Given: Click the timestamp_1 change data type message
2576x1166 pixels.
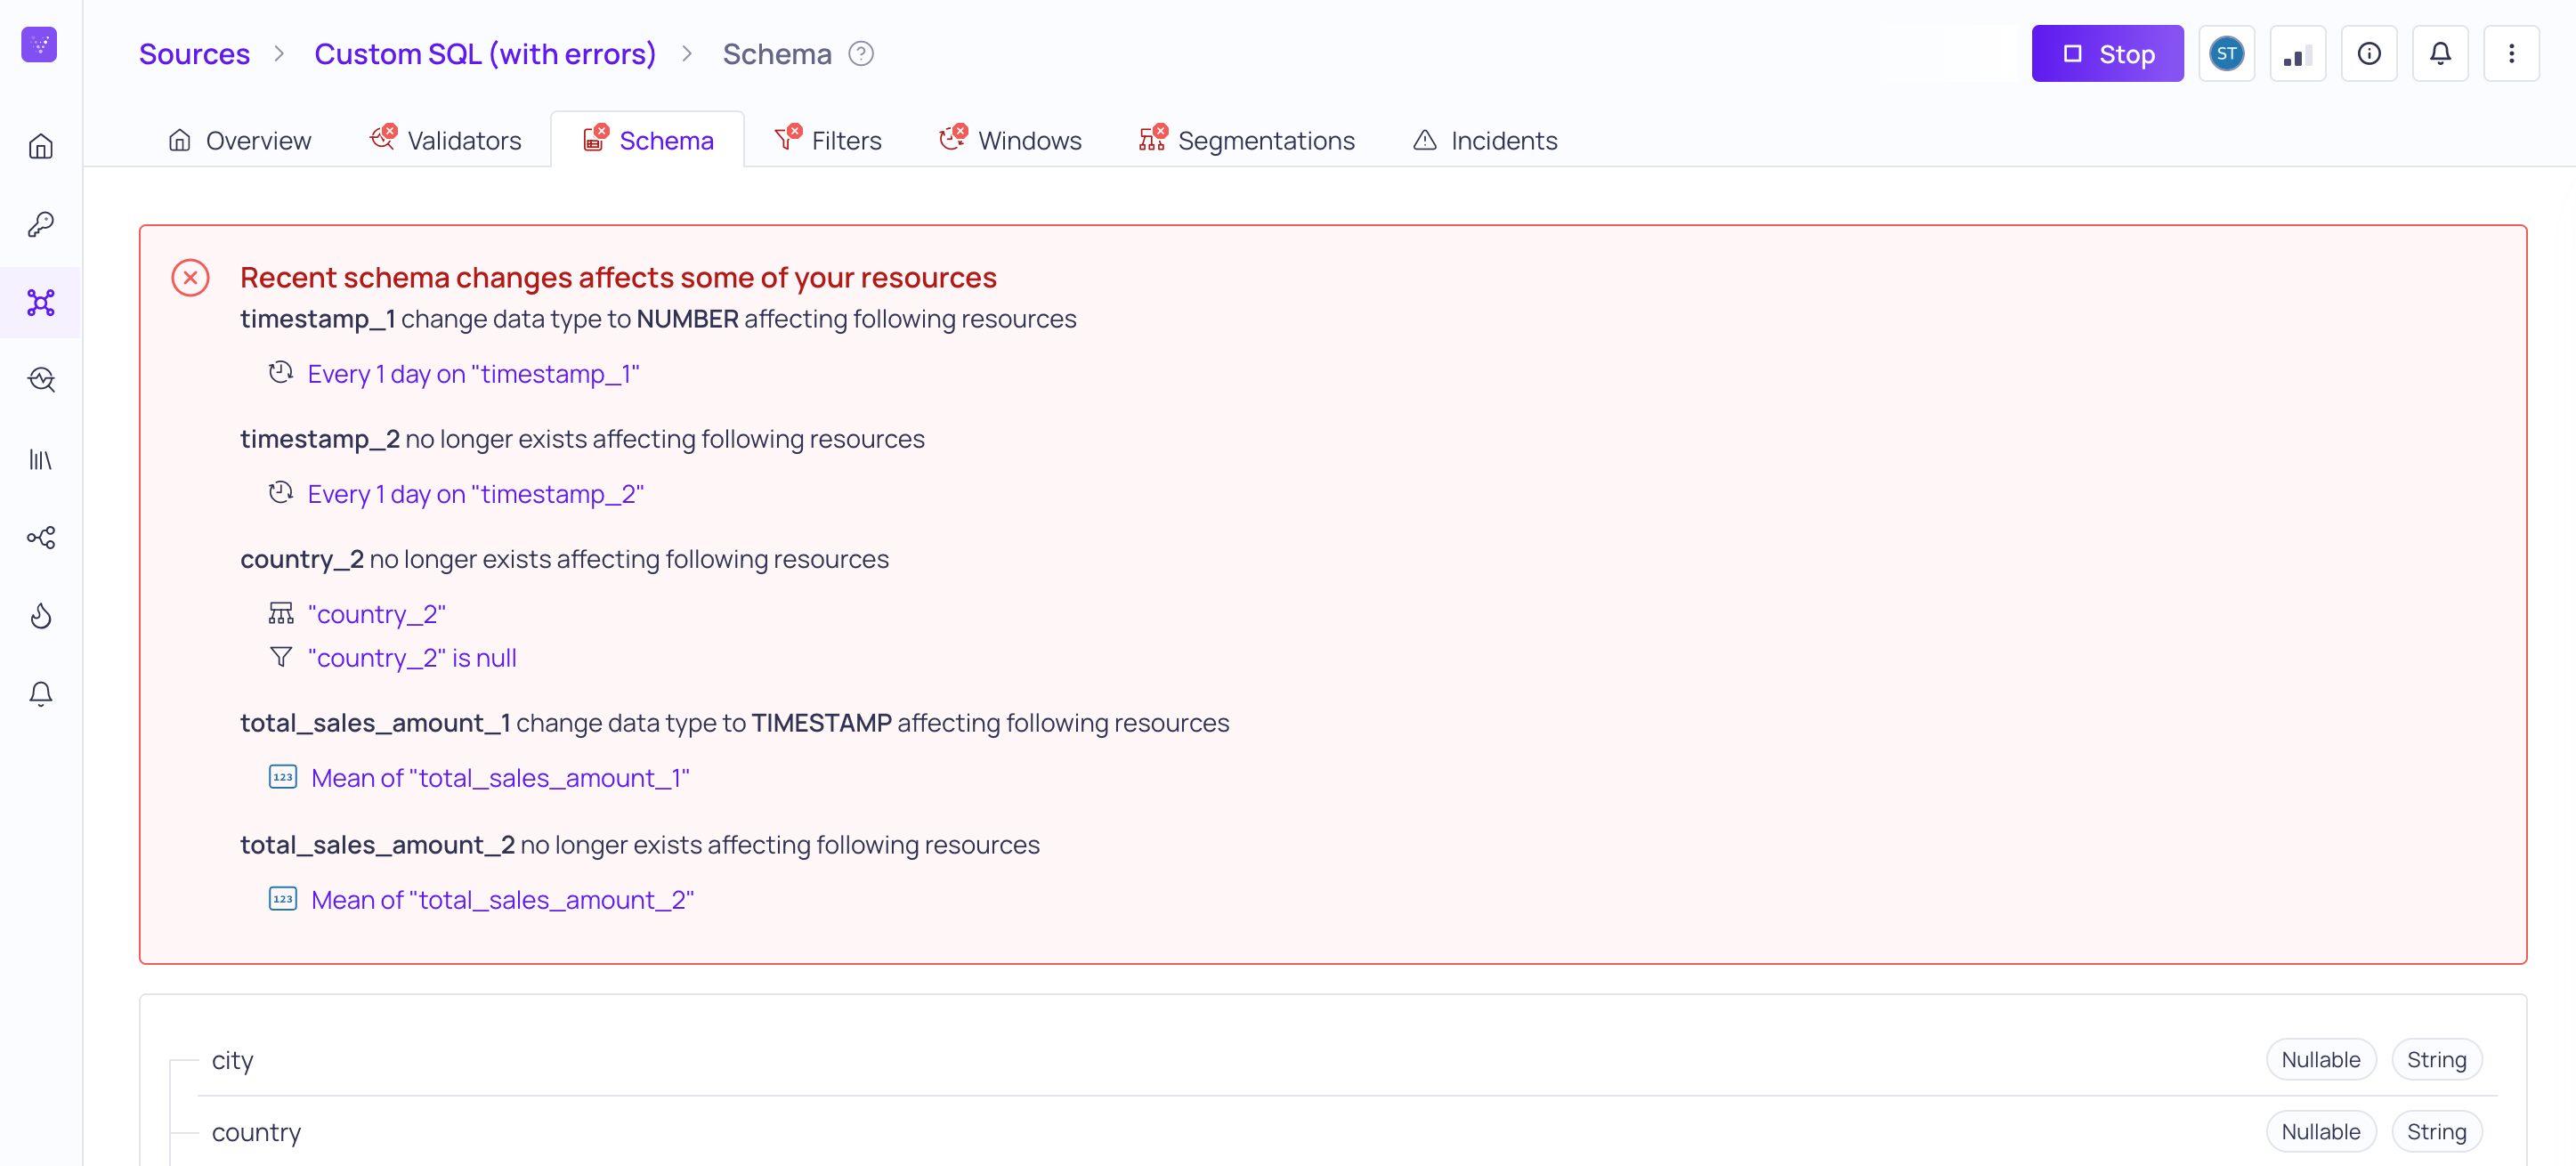Looking at the screenshot, I should [658, 318].
